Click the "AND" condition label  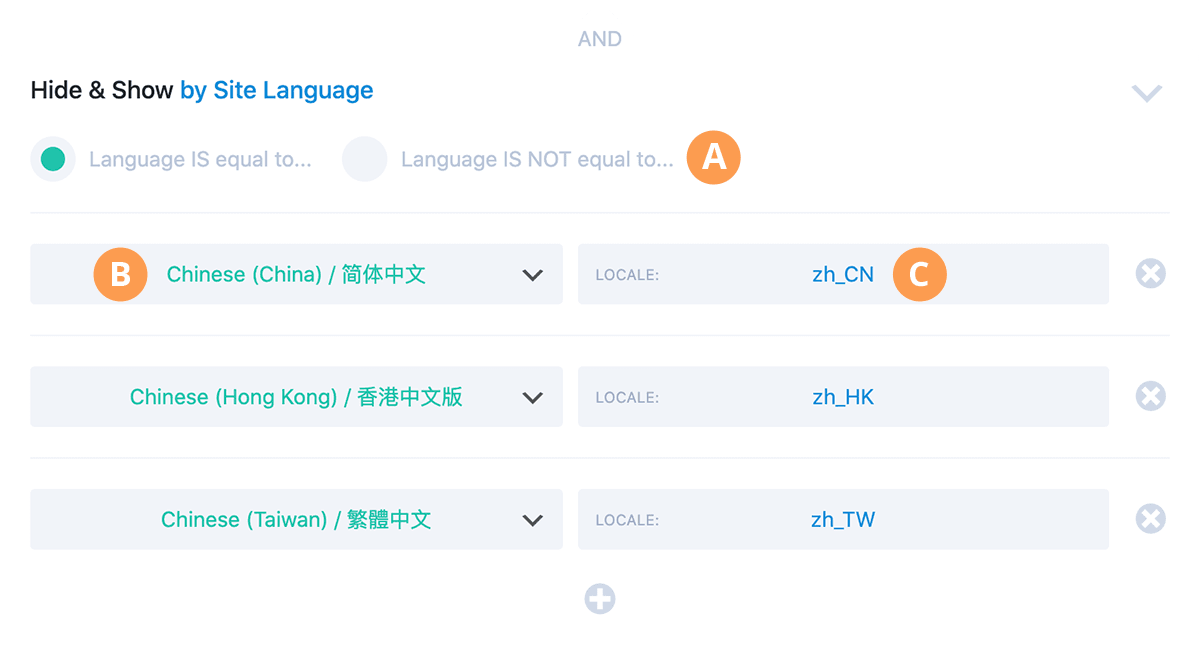coord(600,39)
